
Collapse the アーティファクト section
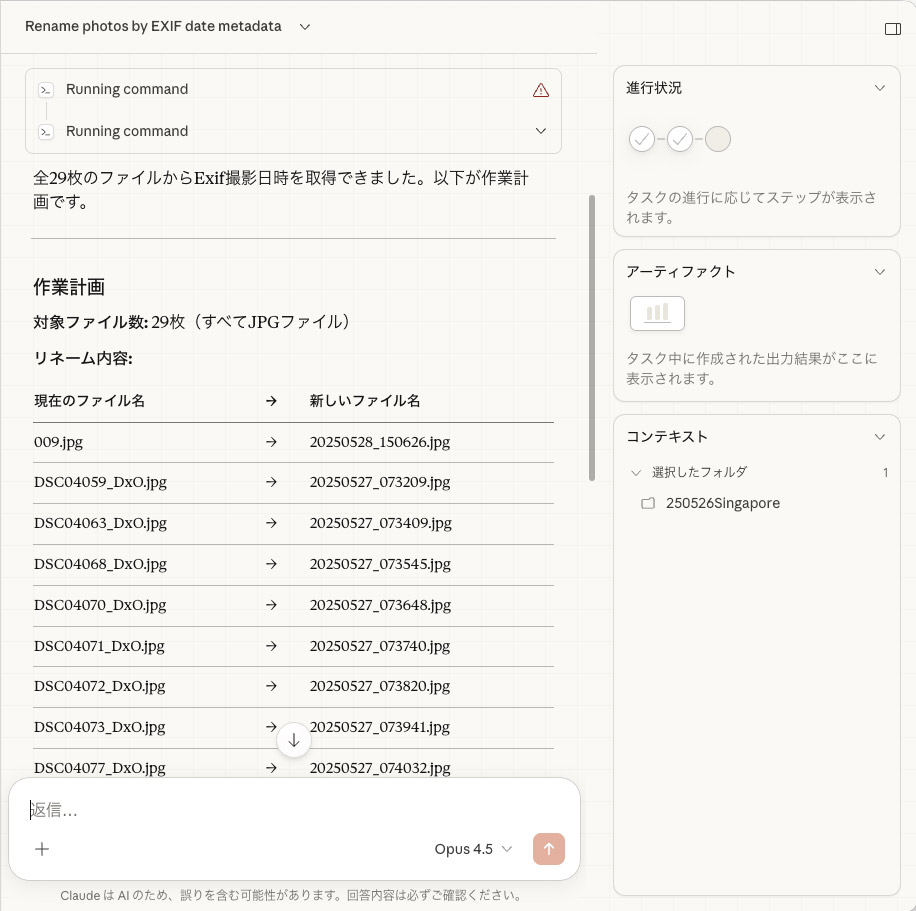click(x=879, y=271)
